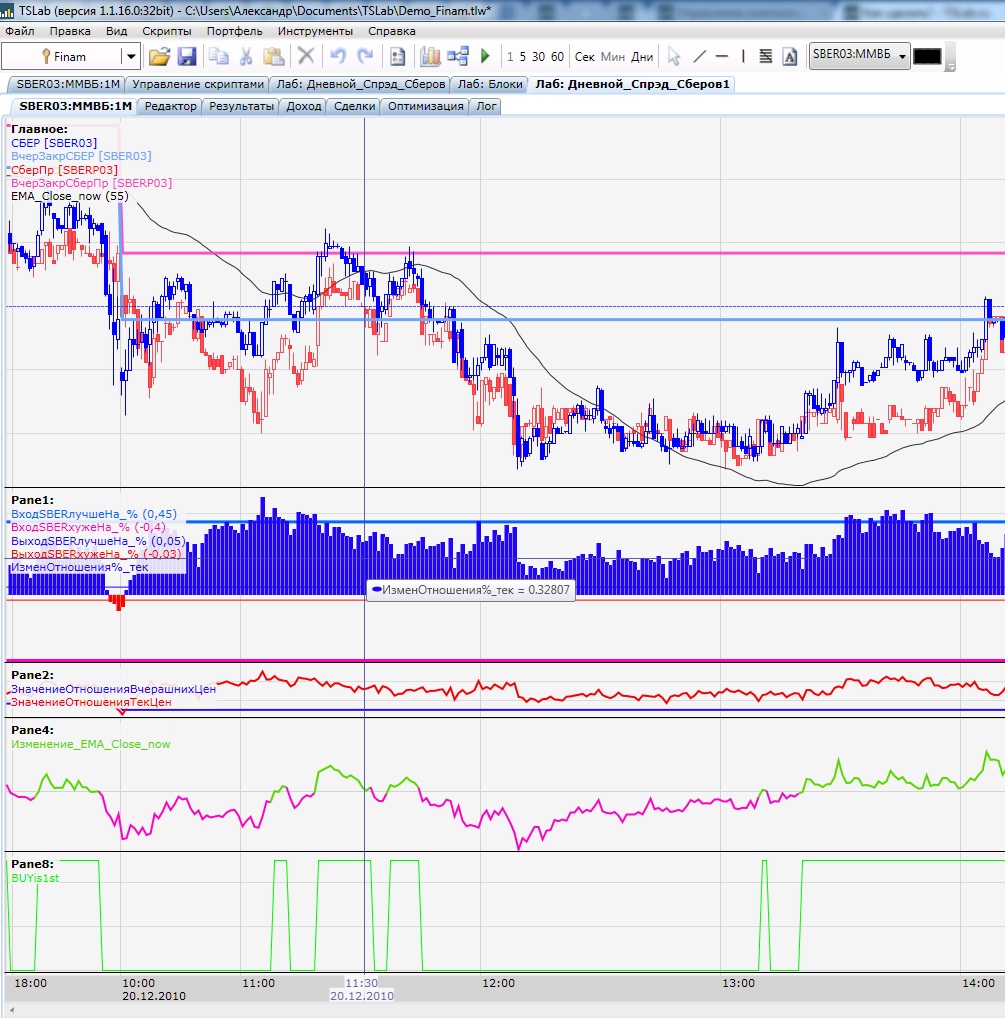Click the block diagram scheme icon
Viewport: 1005px width, 1018px height.
[x=458, y=57]
